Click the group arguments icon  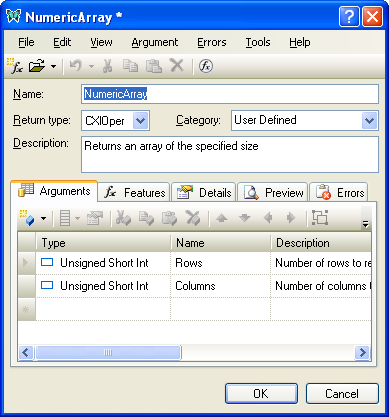[x=320, y=218]
